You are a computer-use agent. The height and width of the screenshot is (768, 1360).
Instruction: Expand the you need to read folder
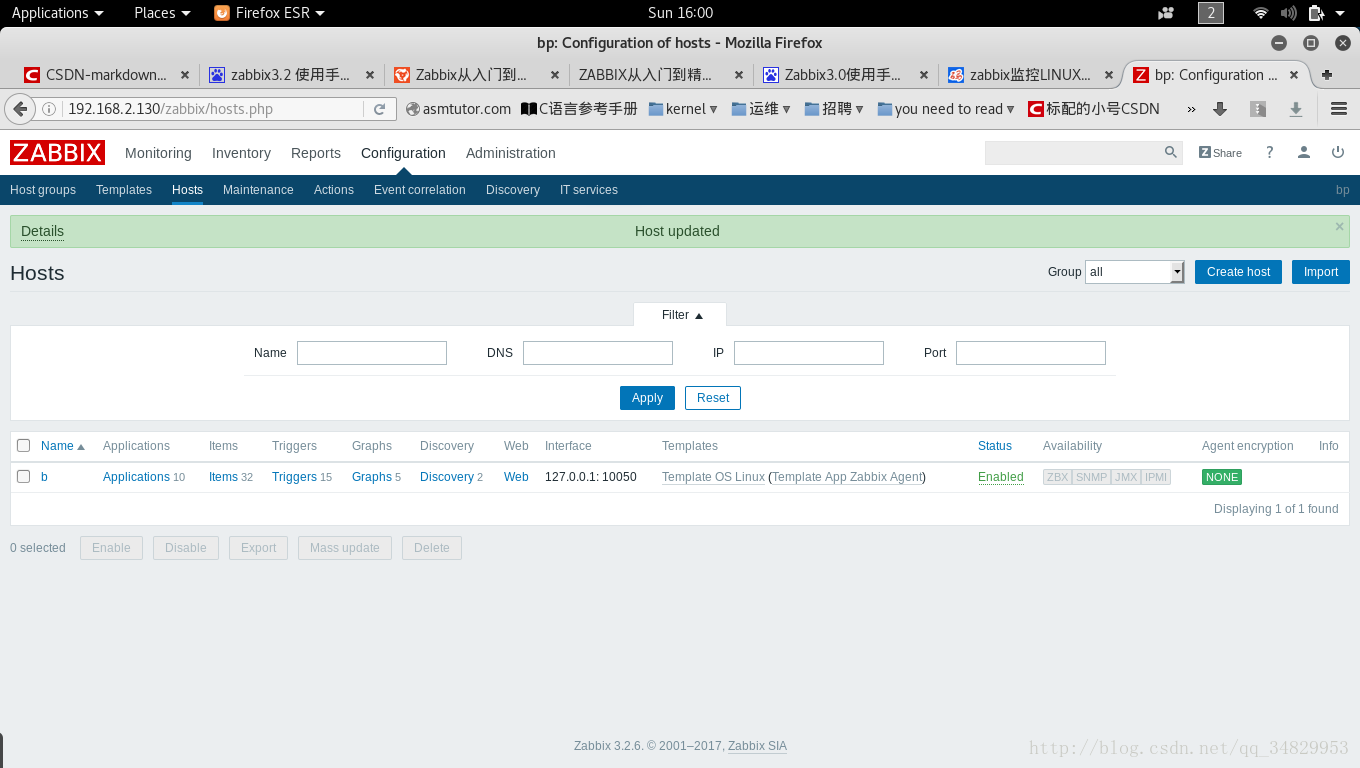(946, 109)
